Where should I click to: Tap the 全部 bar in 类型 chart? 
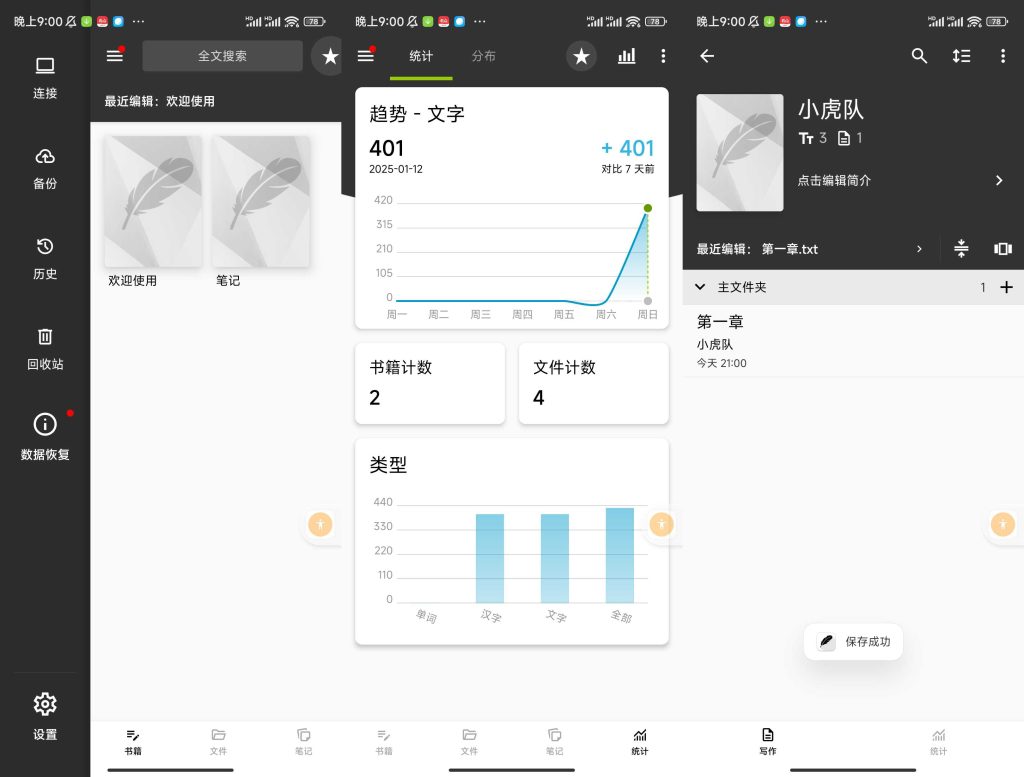point(620,555)
